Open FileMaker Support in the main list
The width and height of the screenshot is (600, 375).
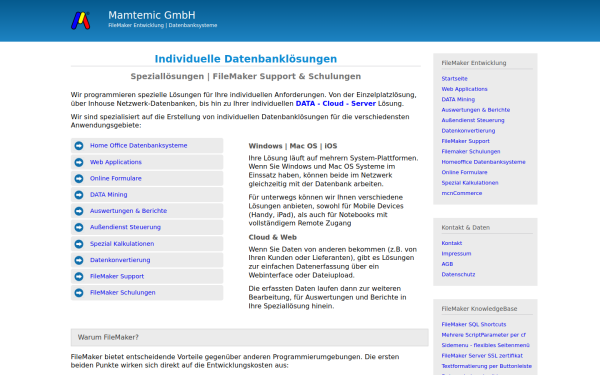tap(117, 276)
